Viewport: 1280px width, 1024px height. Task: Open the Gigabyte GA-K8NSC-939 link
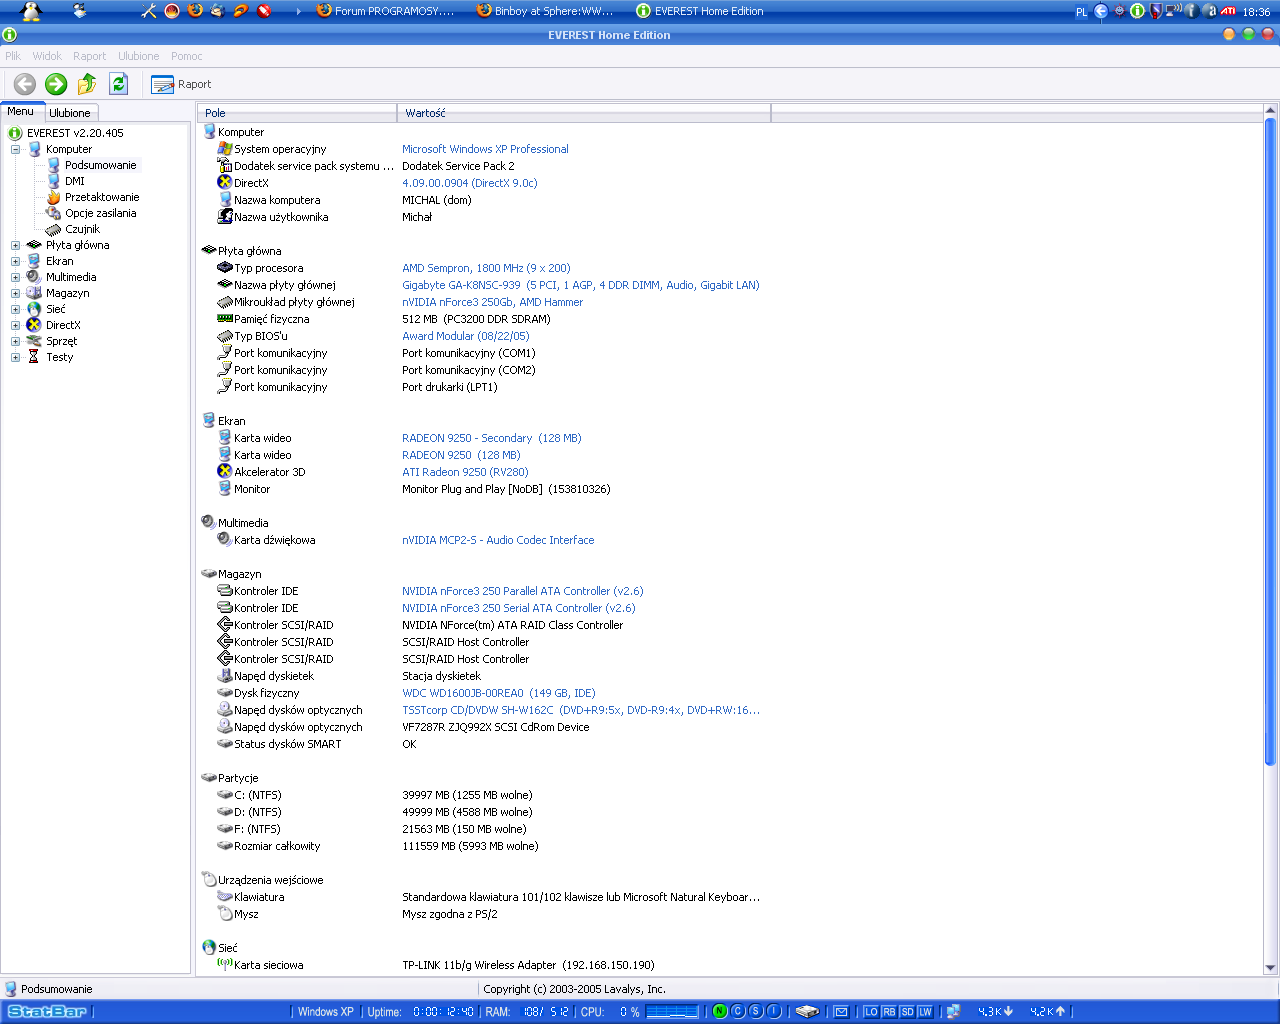click(581, 285)
